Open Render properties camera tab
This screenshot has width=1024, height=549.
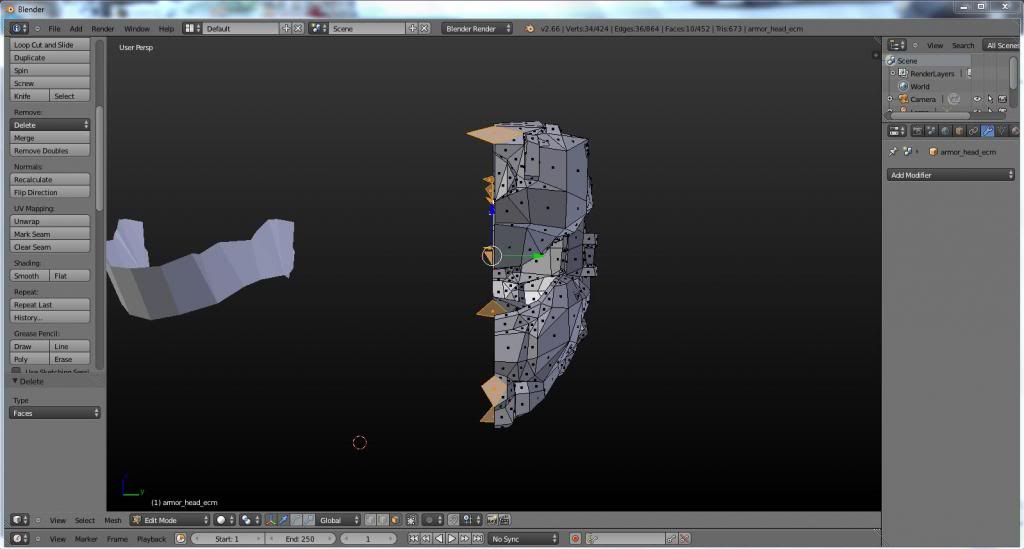point(918,131)
